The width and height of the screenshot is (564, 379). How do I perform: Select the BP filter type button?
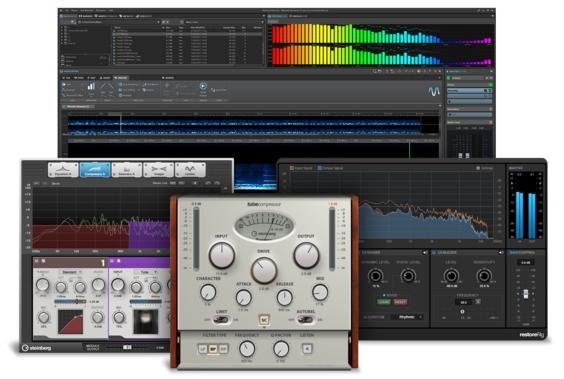pos(213,349)
